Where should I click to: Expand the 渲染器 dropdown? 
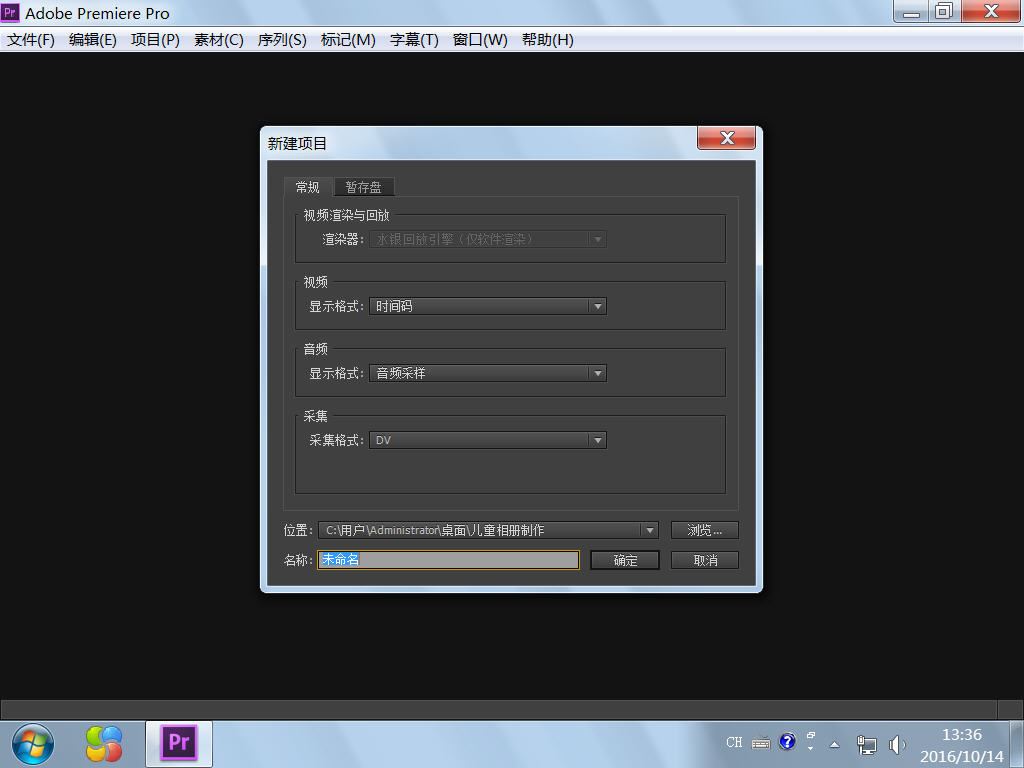coord(488,240)
